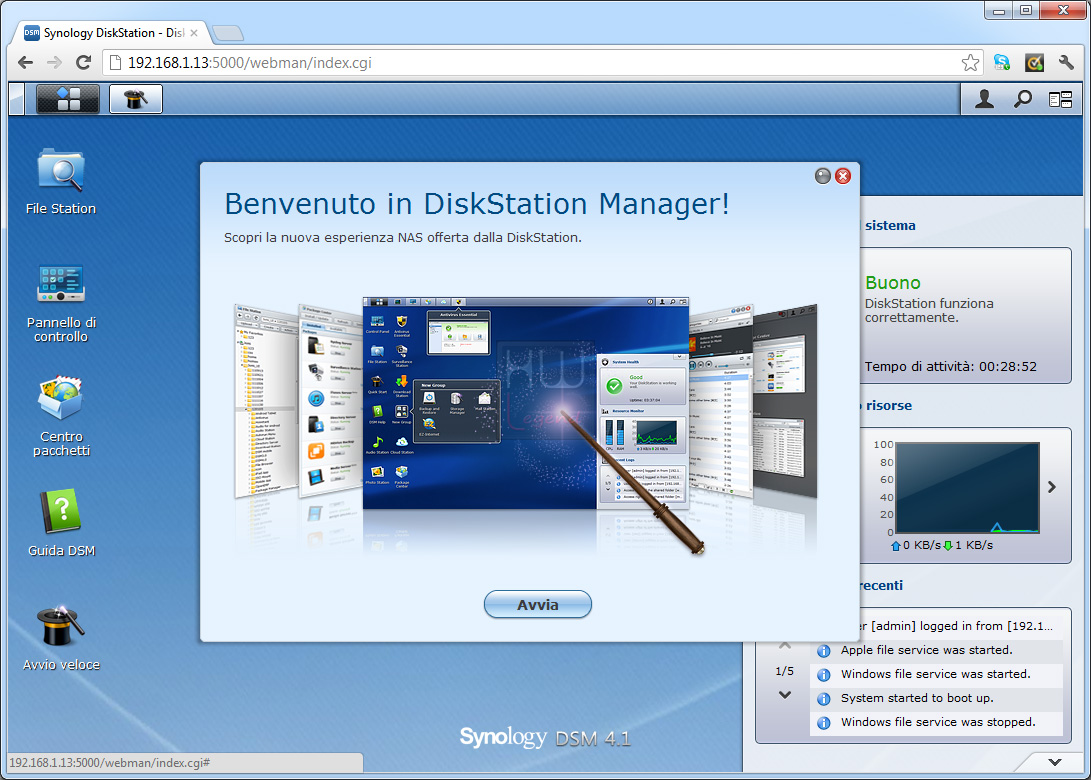Click the '0 KB/s' upload rate text
The image size is (1091, 780).
(x=922, y=546)
